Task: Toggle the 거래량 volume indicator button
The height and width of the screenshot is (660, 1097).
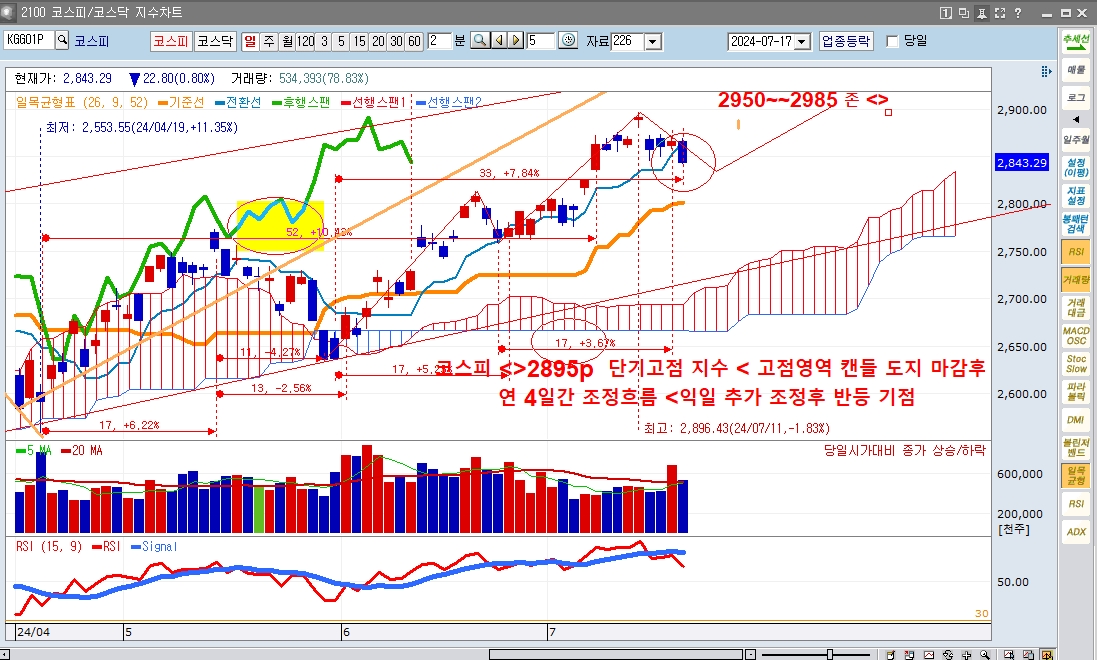Action: (1075, 279)
